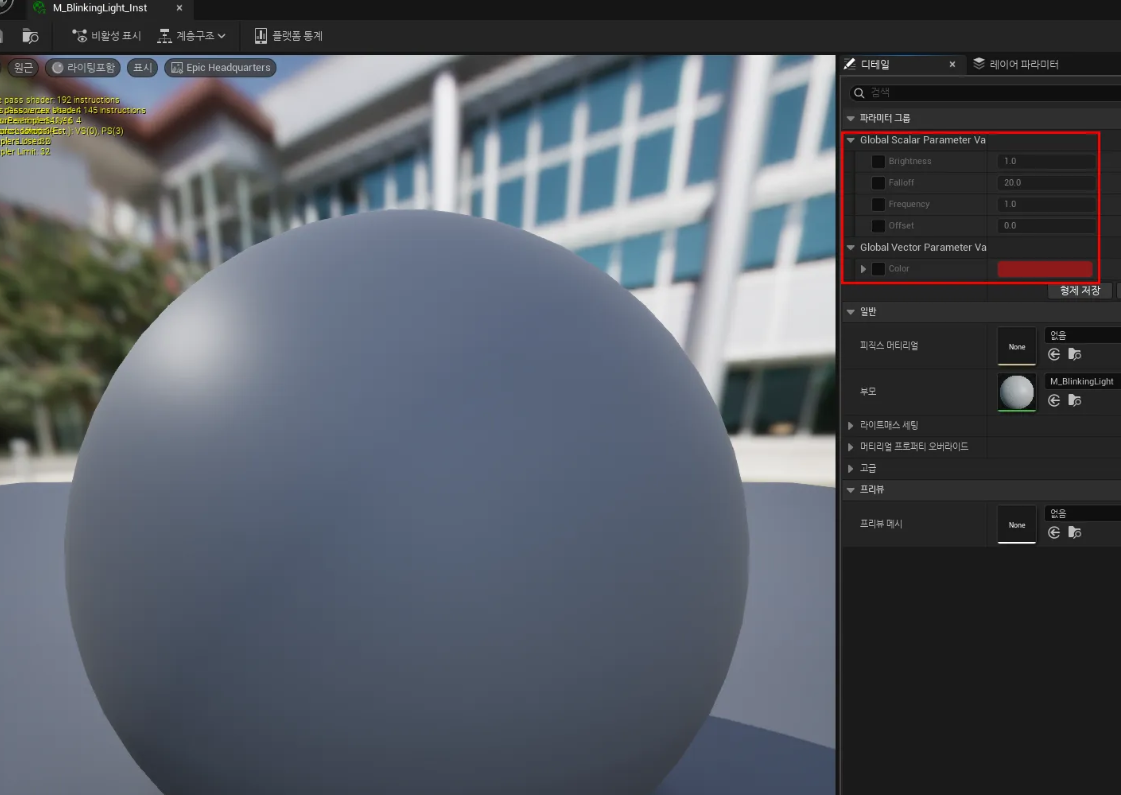The image size is (1121, 795).
Task: Open the 표시 show menu in viewport
Action: point(142,67)
